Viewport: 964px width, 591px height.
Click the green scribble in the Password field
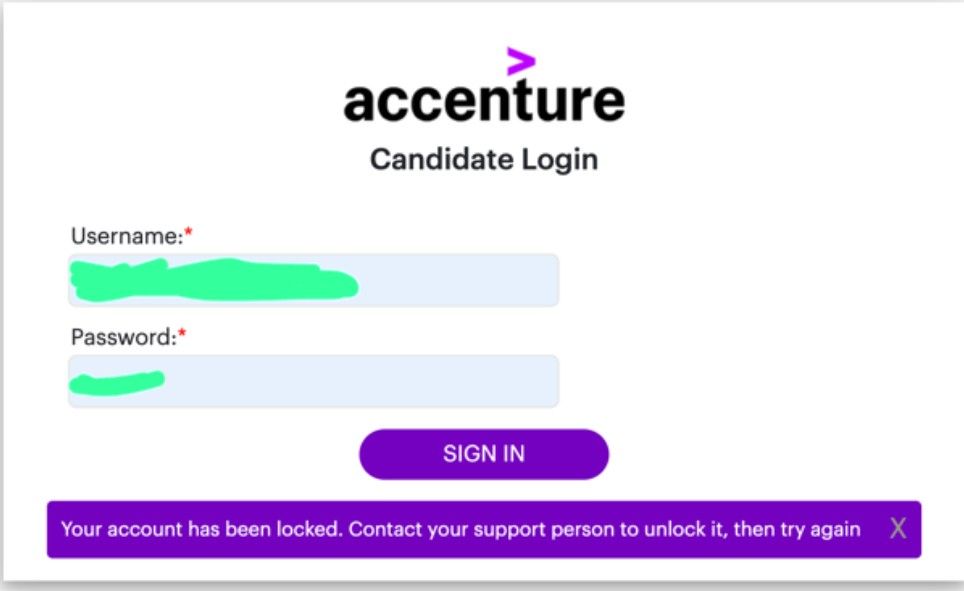(x=117, y=381)
